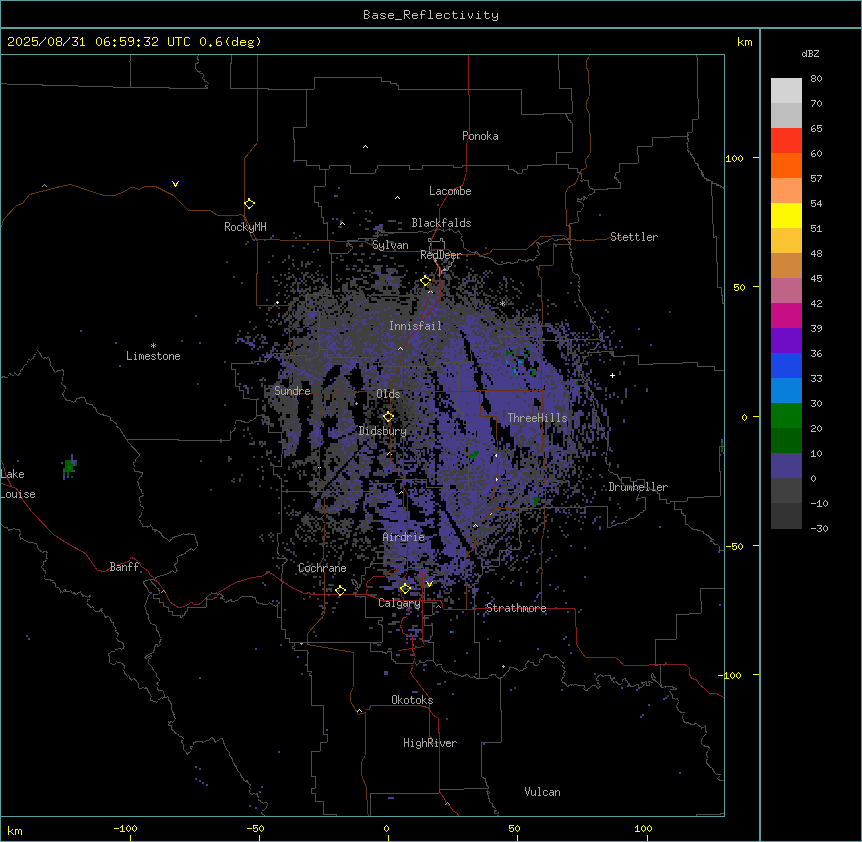Click the yellow diamond marker above Calgary label
The height and width of the screenshot is (842, 862).
click(405, 589)
